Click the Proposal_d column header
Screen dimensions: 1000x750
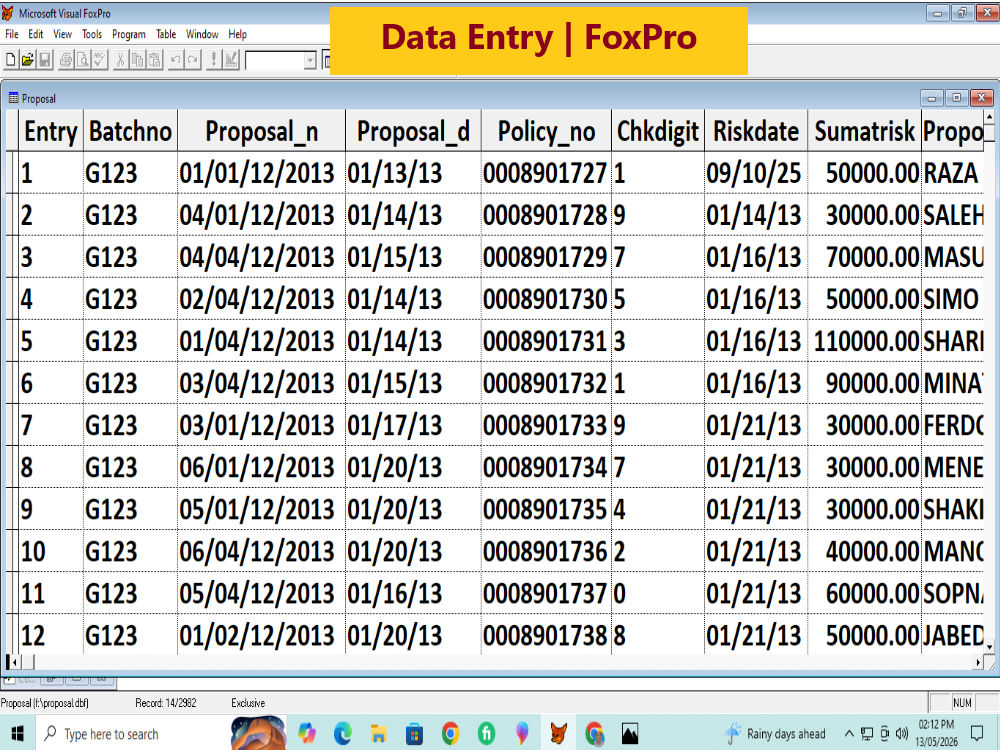coord(413,131)
